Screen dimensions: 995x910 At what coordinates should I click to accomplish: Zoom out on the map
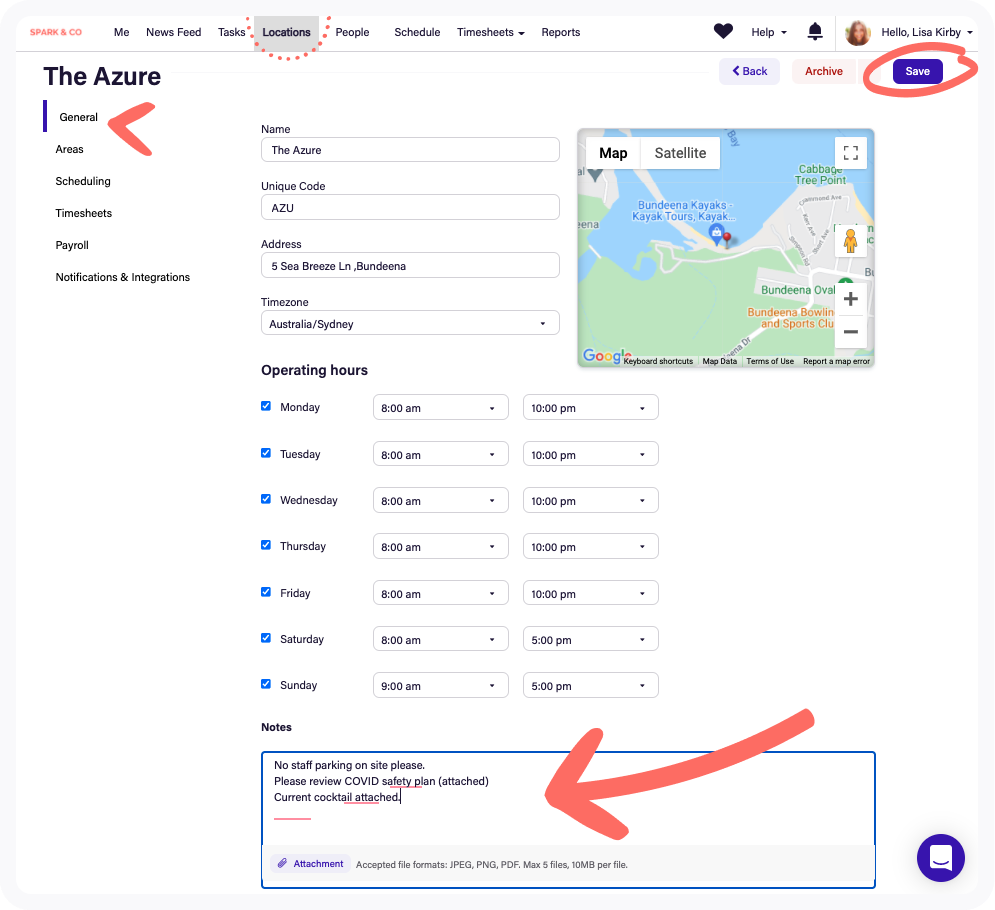pyautogui.click(x=850, y=332)
